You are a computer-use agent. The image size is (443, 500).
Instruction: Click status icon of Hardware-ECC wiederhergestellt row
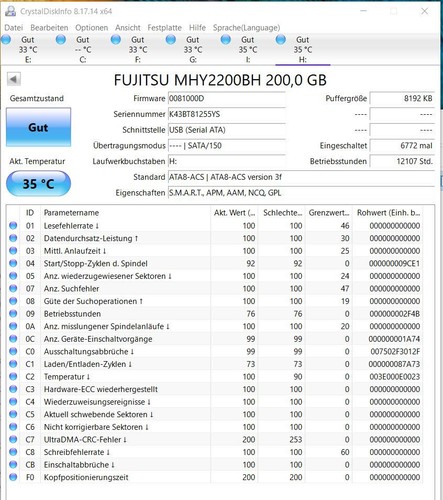[13, 389]
